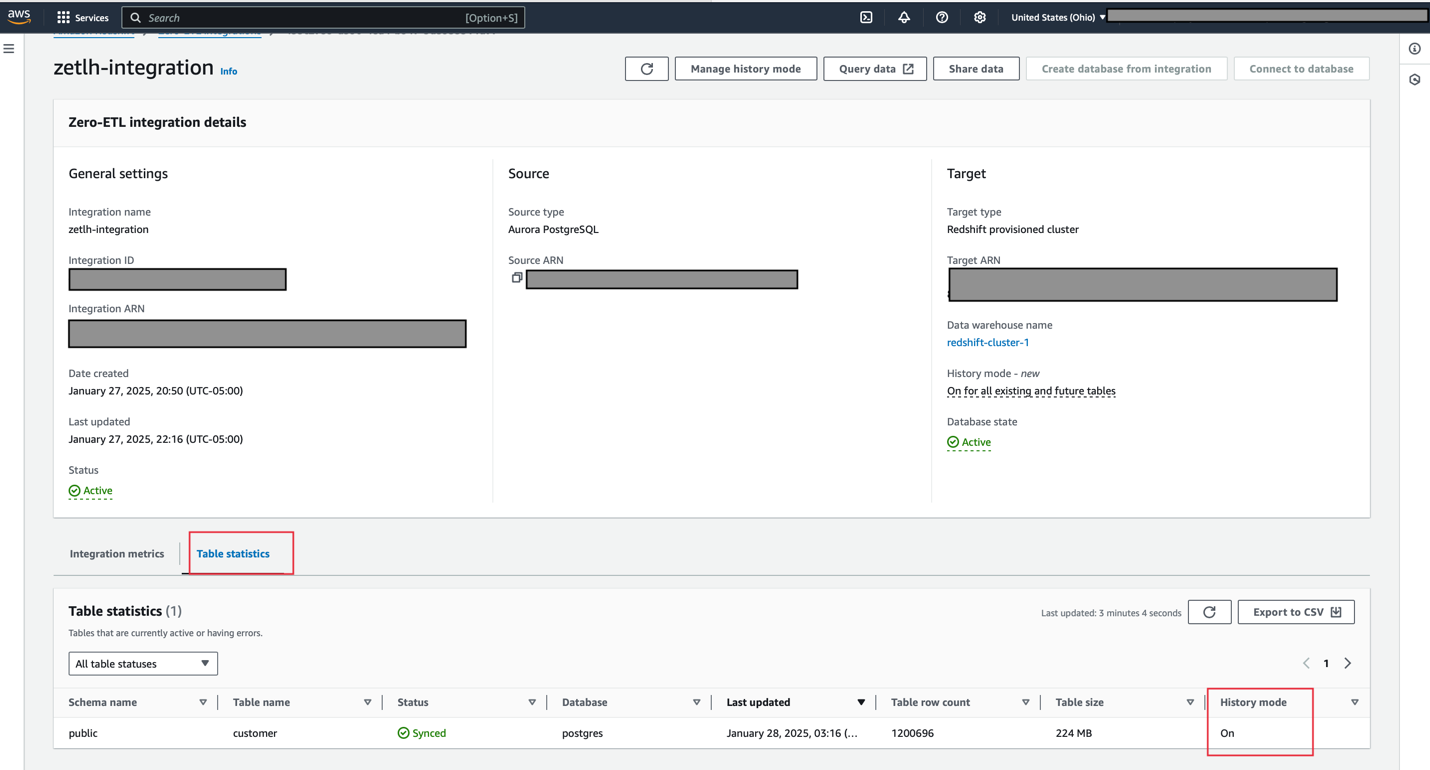Open the All table statuses filter dropdown
This screenshot has width=1430, height=770.
[x=143, y=664]
